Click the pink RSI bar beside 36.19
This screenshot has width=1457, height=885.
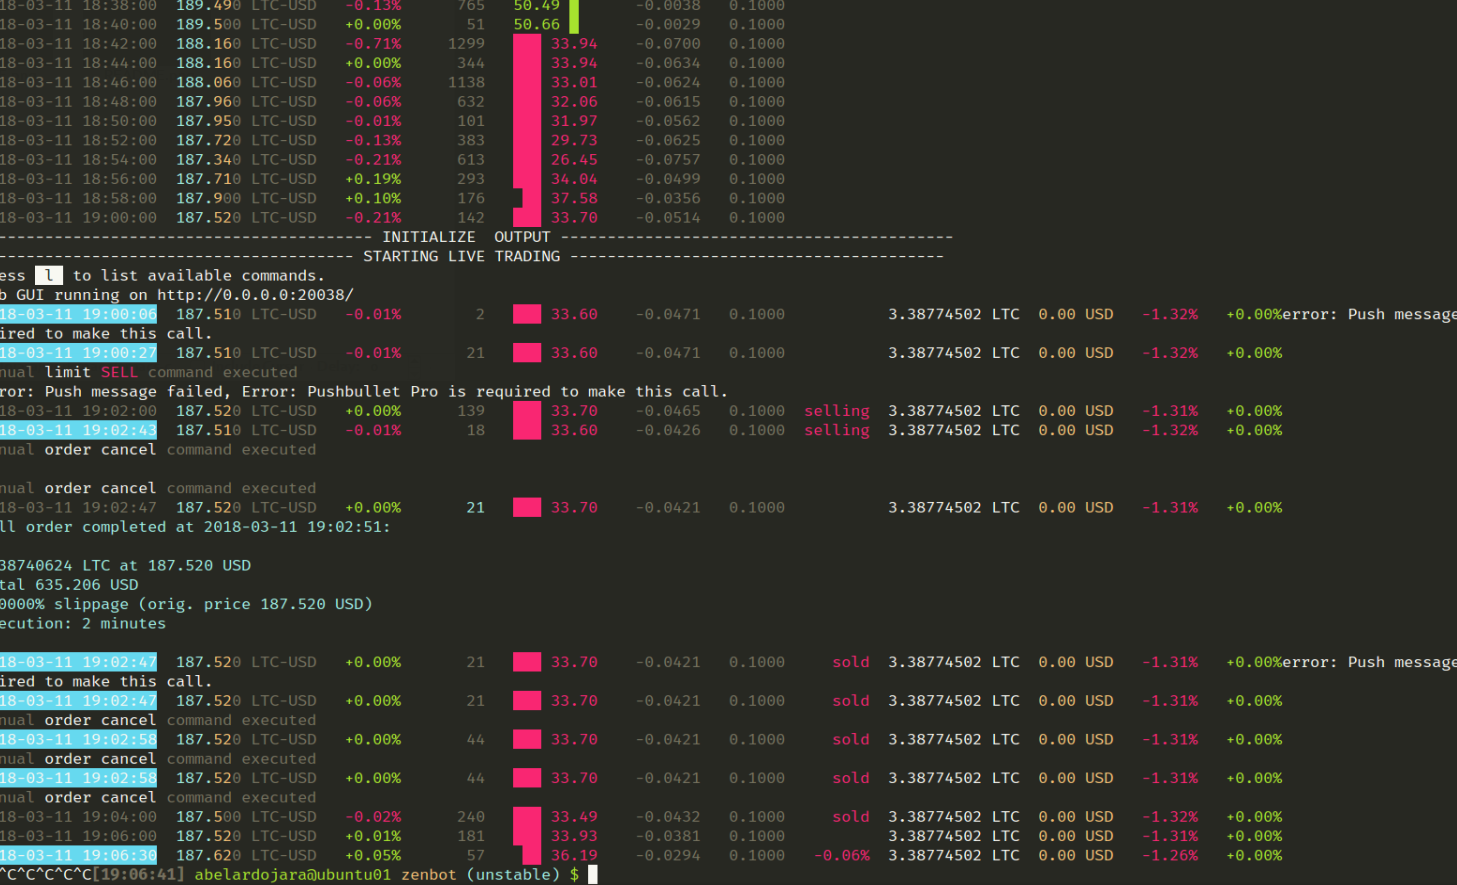click(531, 856)
